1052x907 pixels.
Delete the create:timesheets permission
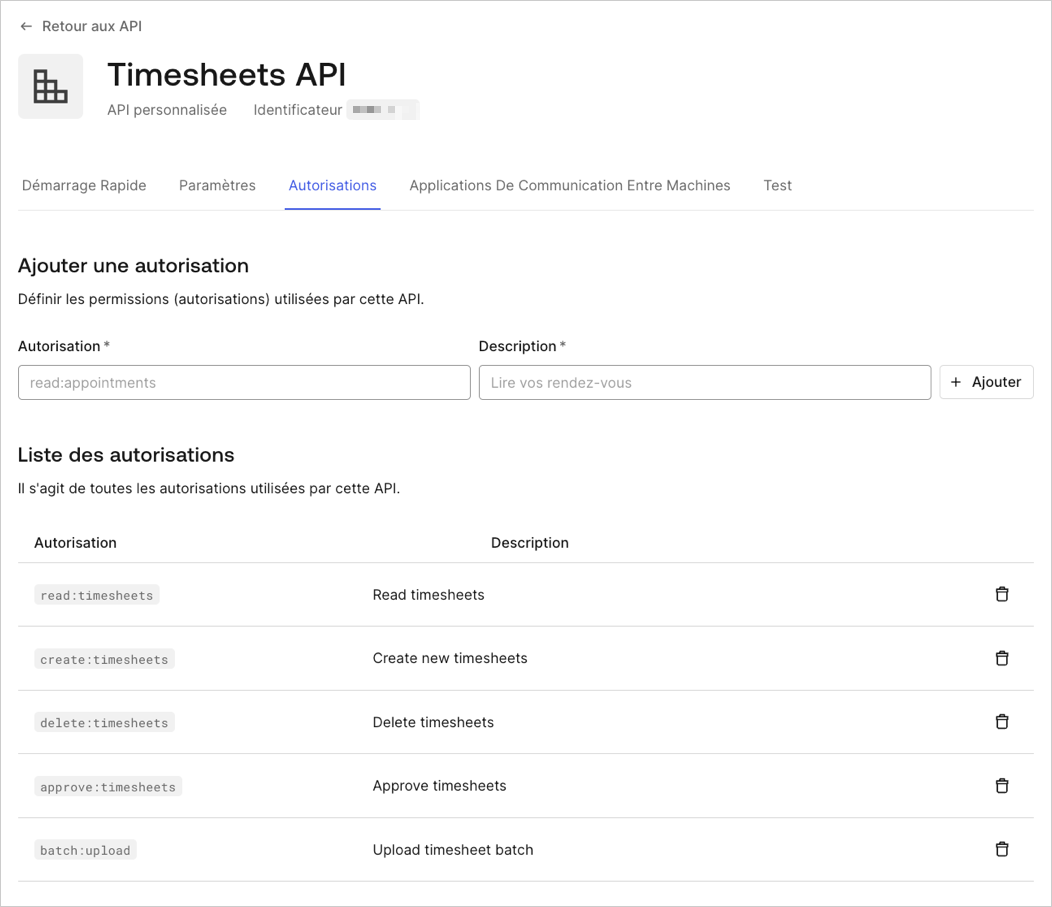click(1002, 658)
